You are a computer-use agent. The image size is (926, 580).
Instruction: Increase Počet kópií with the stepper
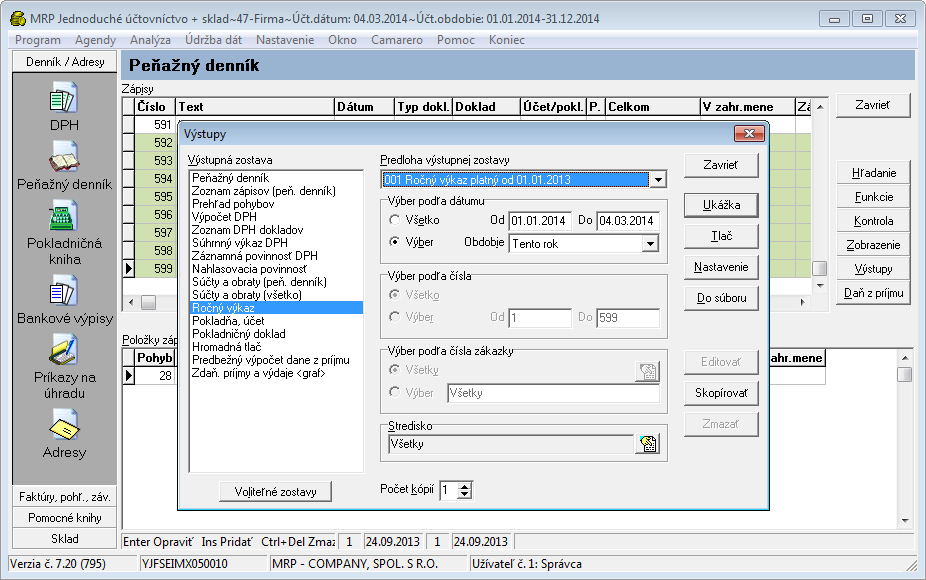click(x=465, y=485)
